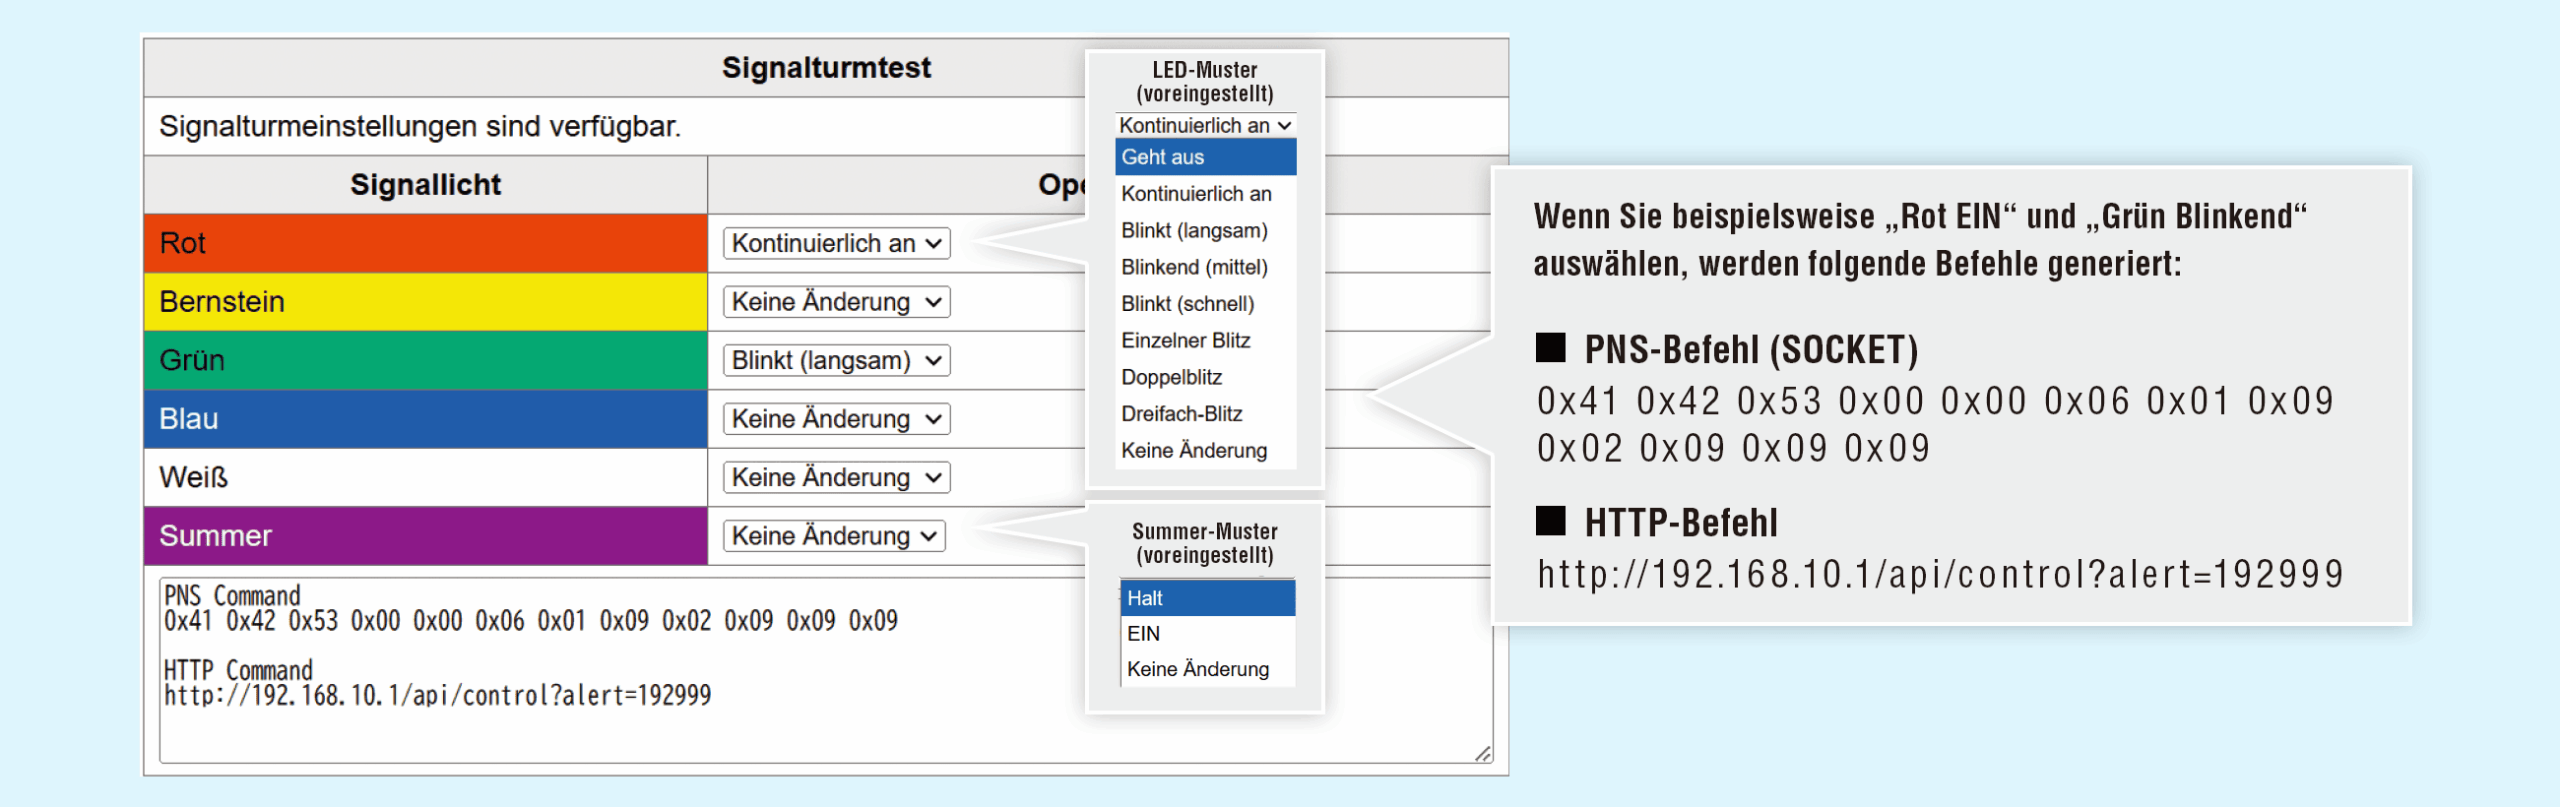Expand the Grün Blinkt (langsam) dropdown
This screenshot has height=807, width=2560.
[836, 360]
